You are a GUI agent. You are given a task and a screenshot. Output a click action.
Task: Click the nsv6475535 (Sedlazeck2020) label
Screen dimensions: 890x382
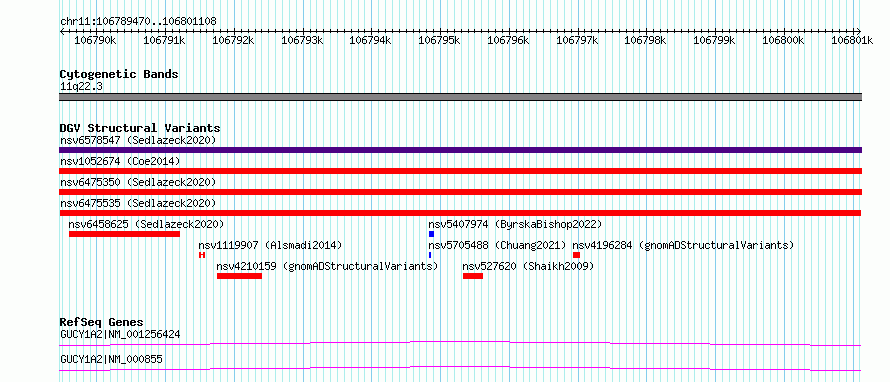click(x=138, y=203)
